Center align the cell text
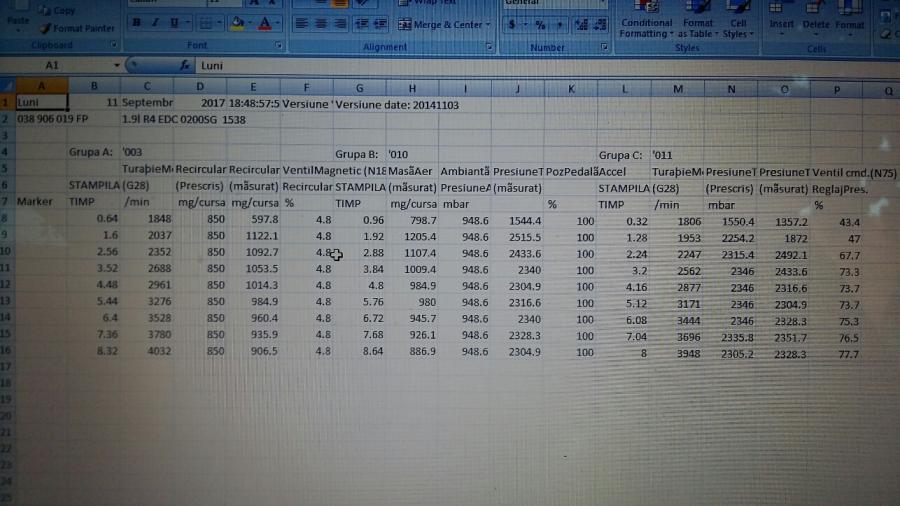Screen dimensions: 900x506 321,24
